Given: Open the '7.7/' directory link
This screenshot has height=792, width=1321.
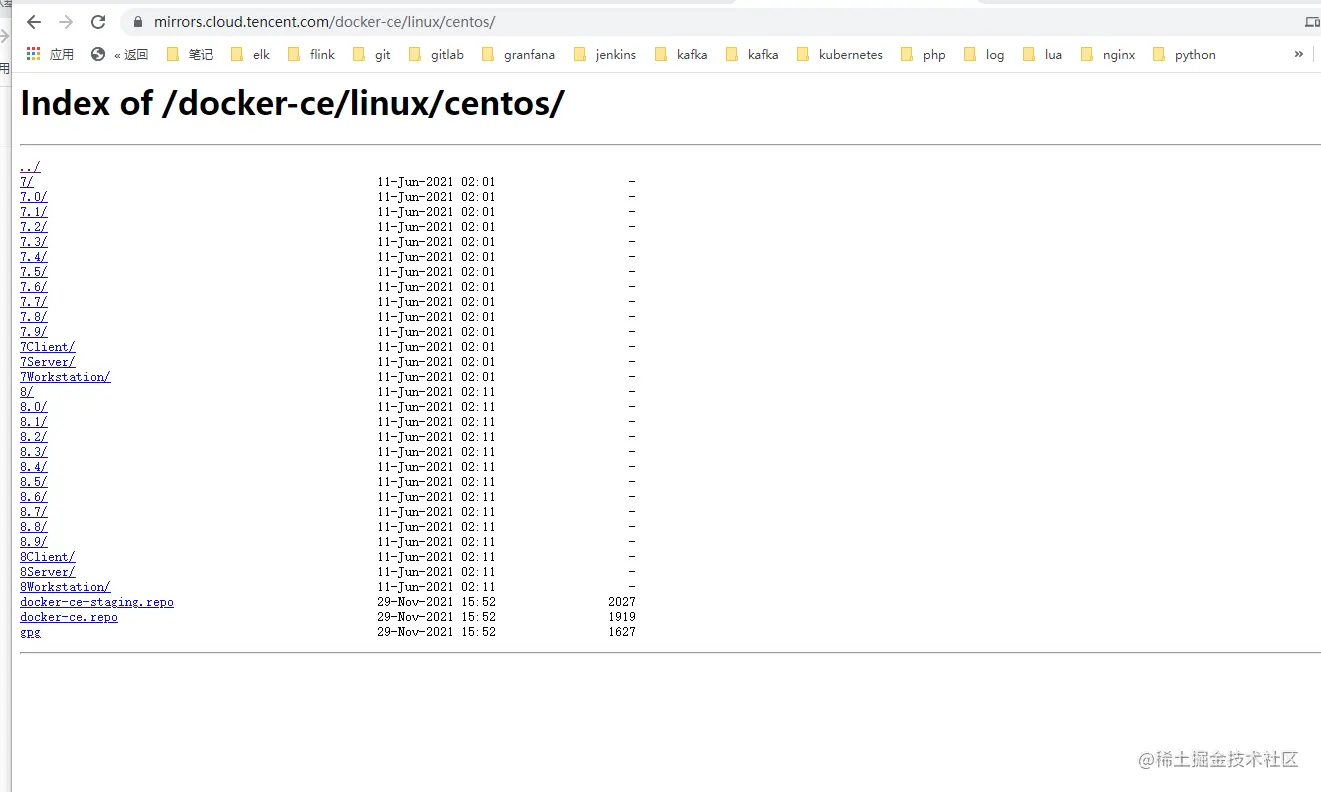Looking at the screenshot, I should 33,302.
